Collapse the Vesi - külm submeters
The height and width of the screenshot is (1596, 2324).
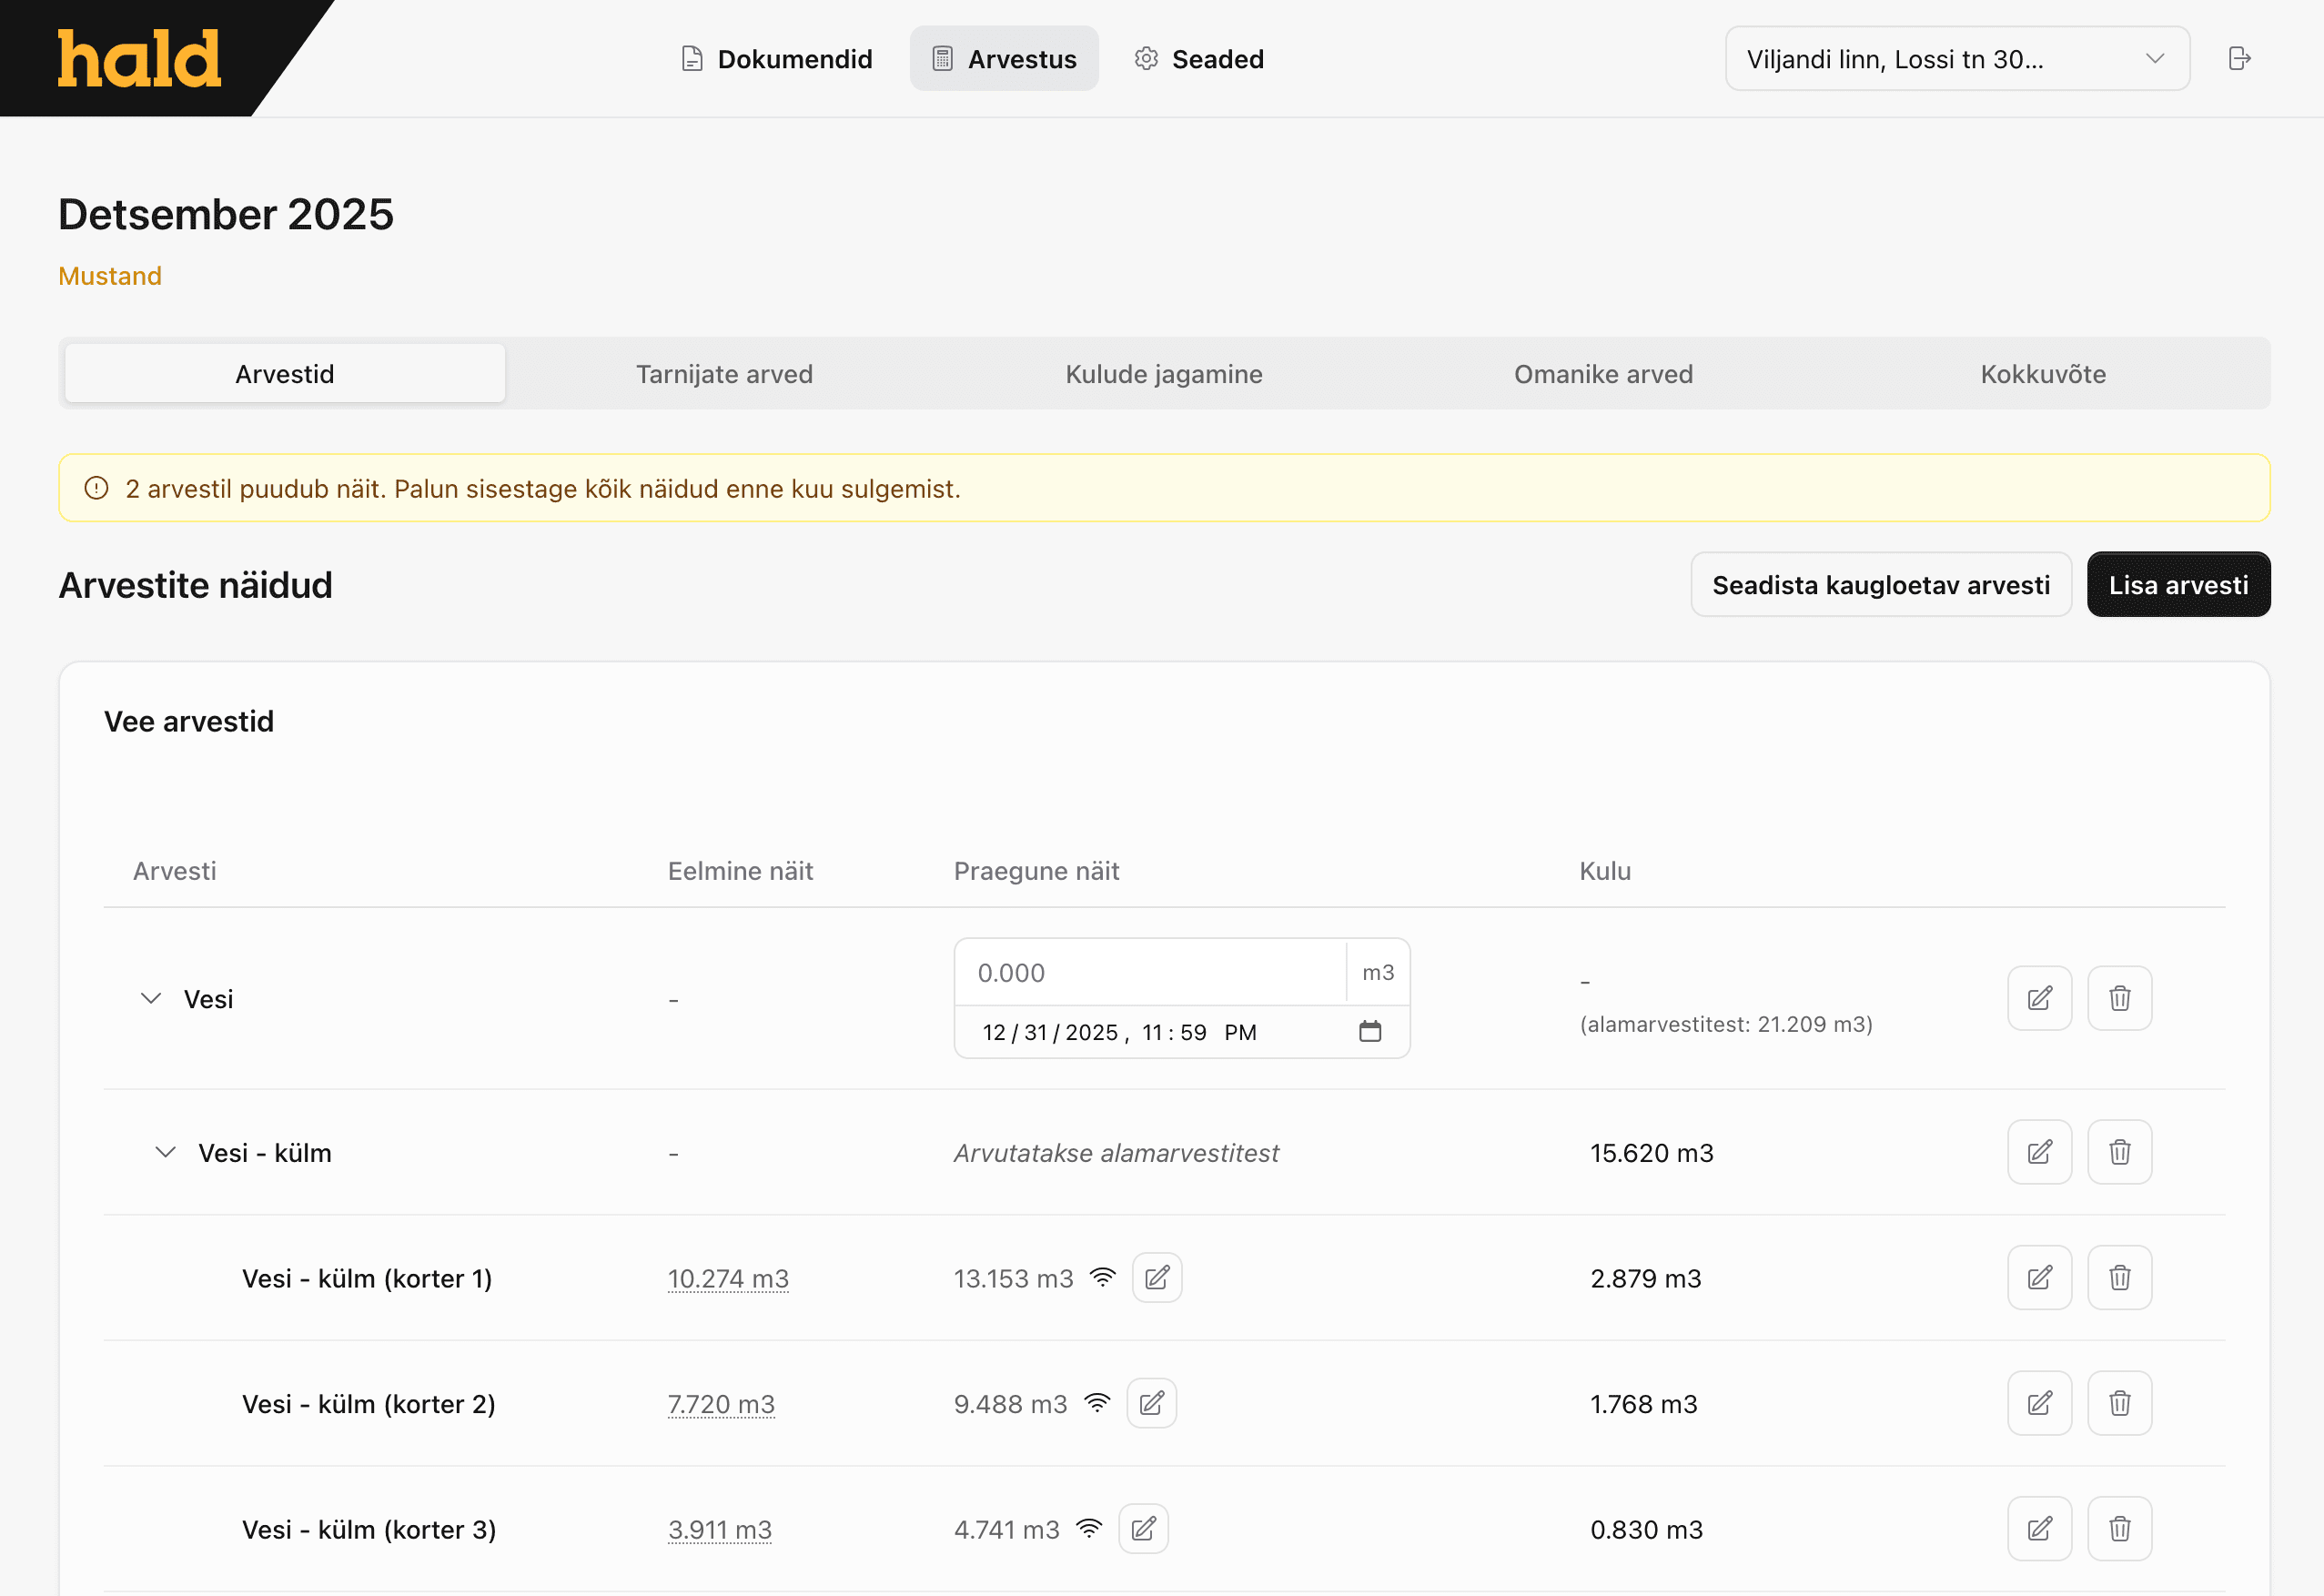click(166, 1152)
